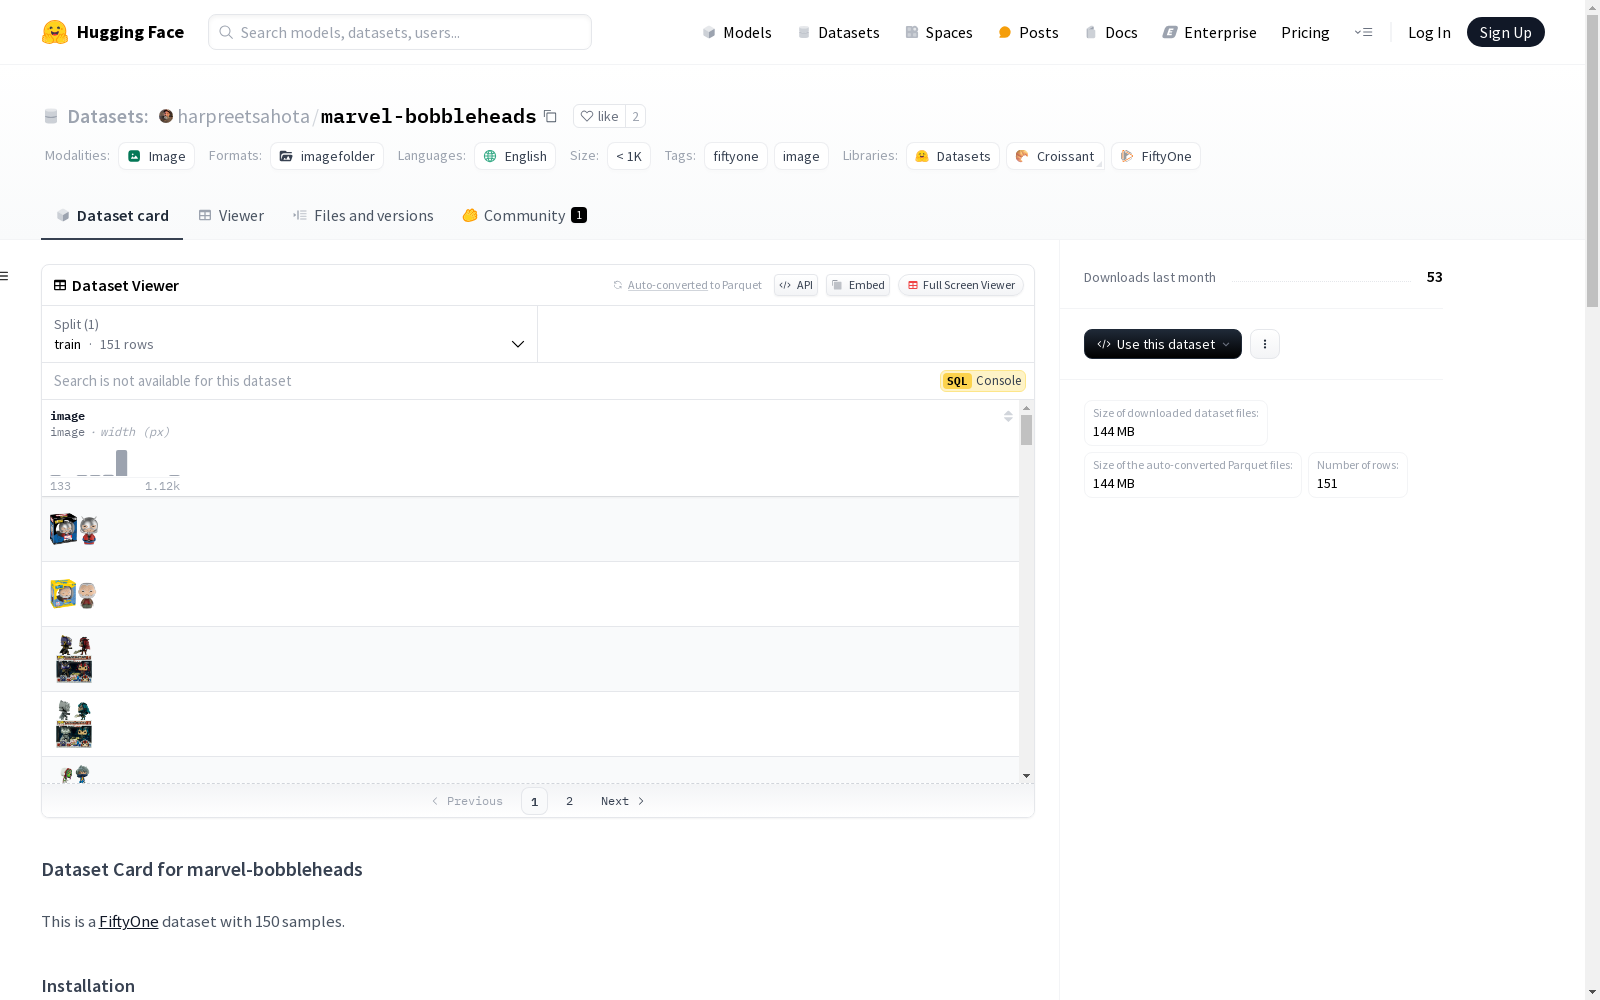Screen dimensions: 1600x1000
Task: Filter by the Datasets library tag
Action: 953,156
